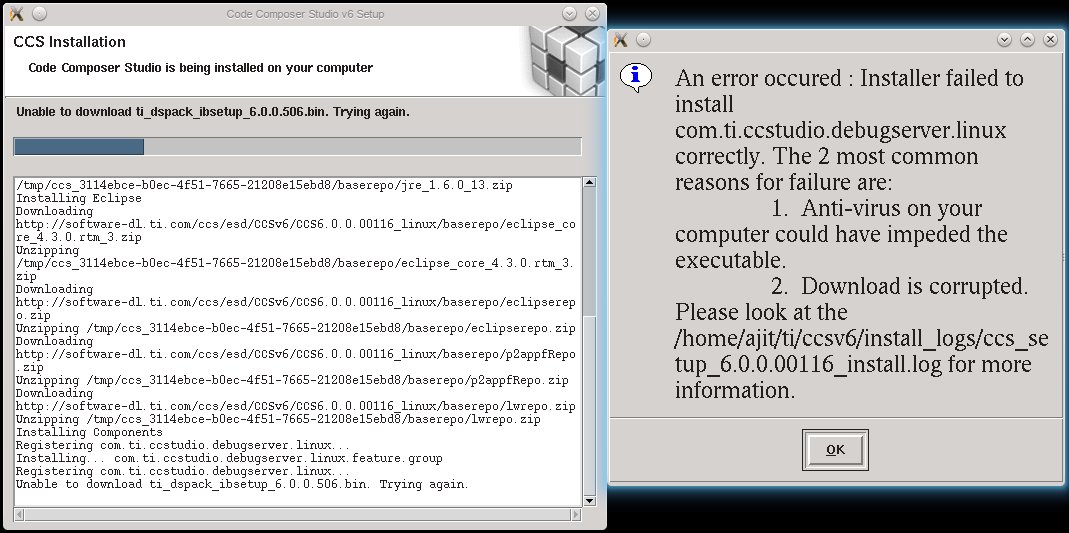
Task: Click the last log line 'Unable to download ti_dspack'
Action: pyautogui.click(x=242, y=485)
